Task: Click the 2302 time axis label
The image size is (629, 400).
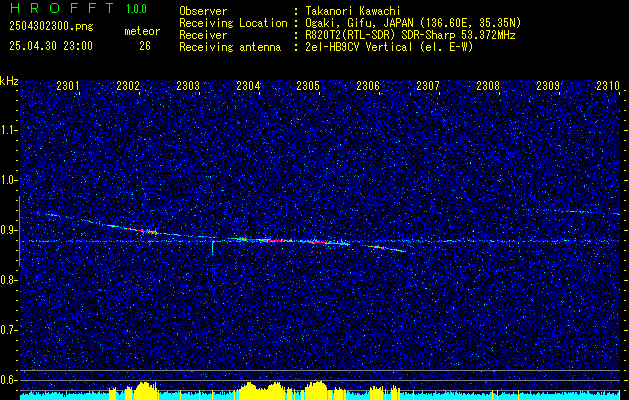Action: pos(128,85)
